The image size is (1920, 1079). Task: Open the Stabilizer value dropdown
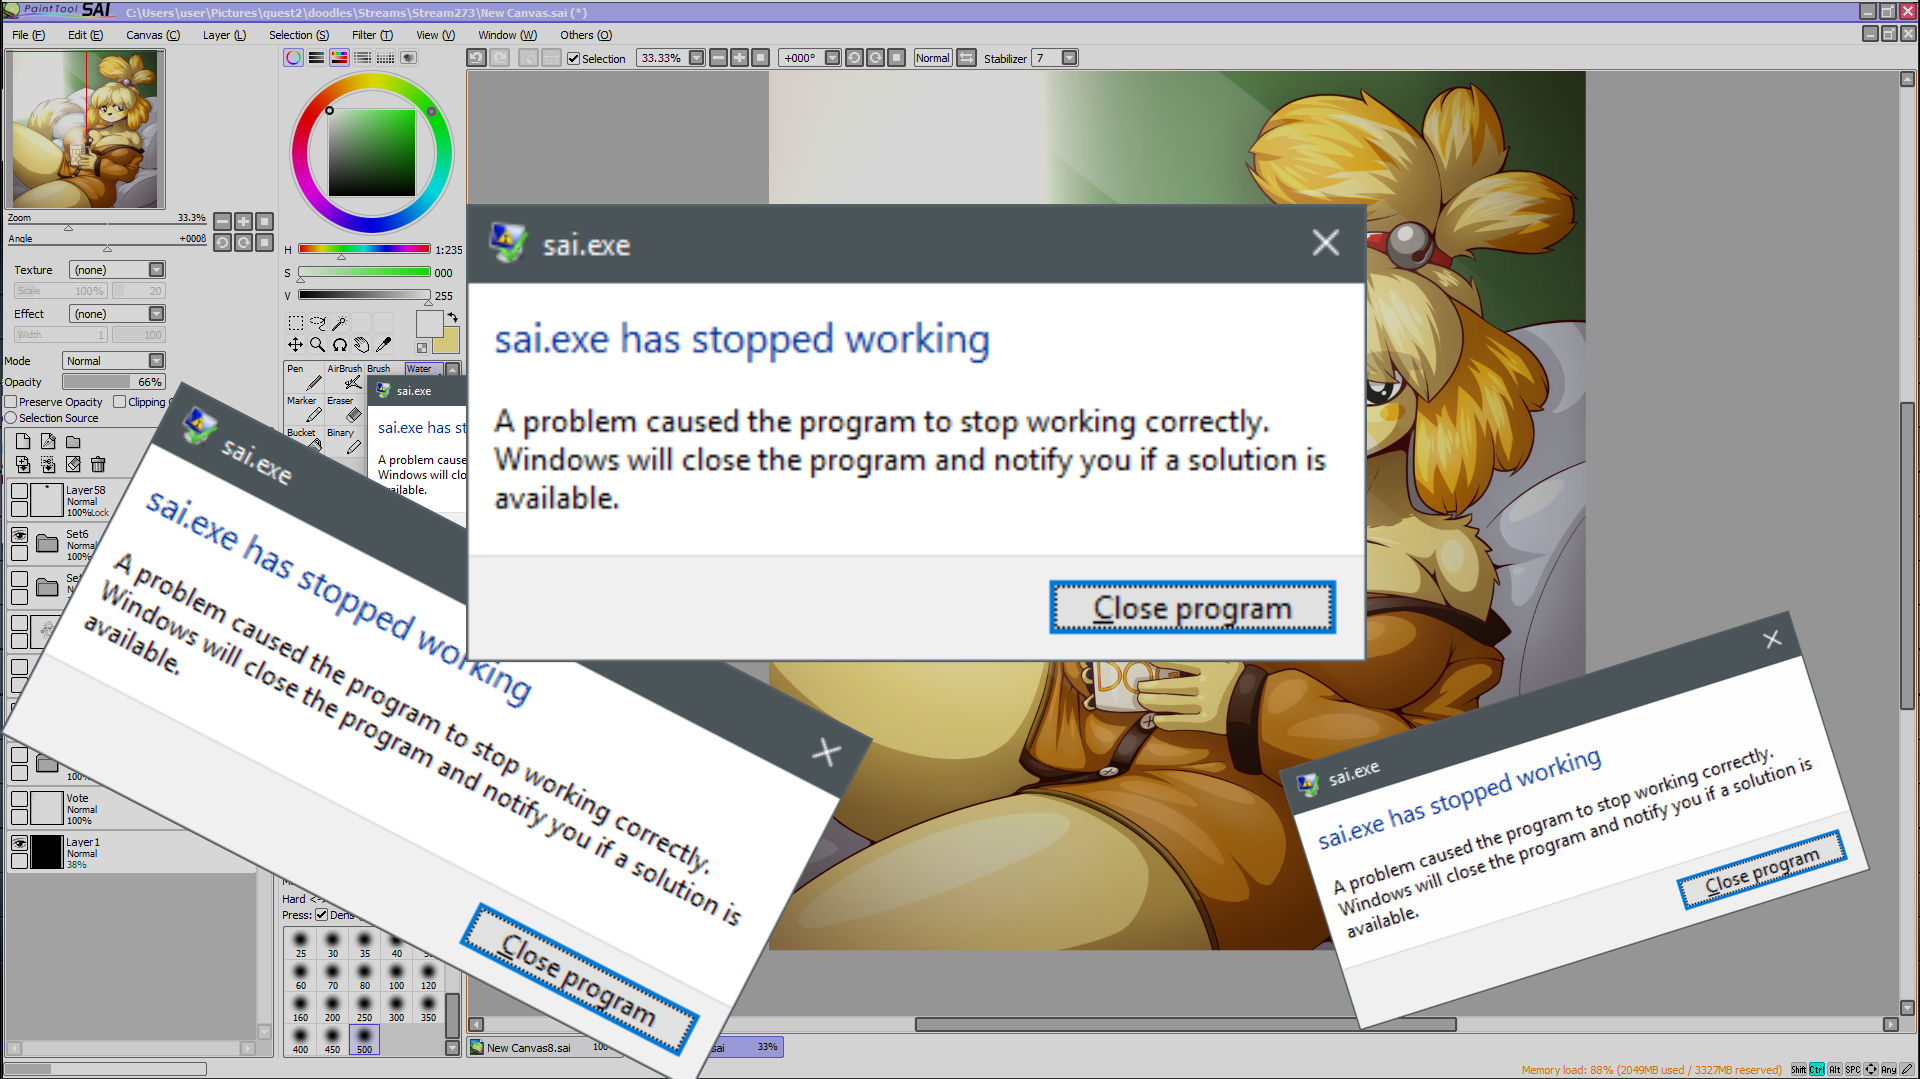point(1069,58)
